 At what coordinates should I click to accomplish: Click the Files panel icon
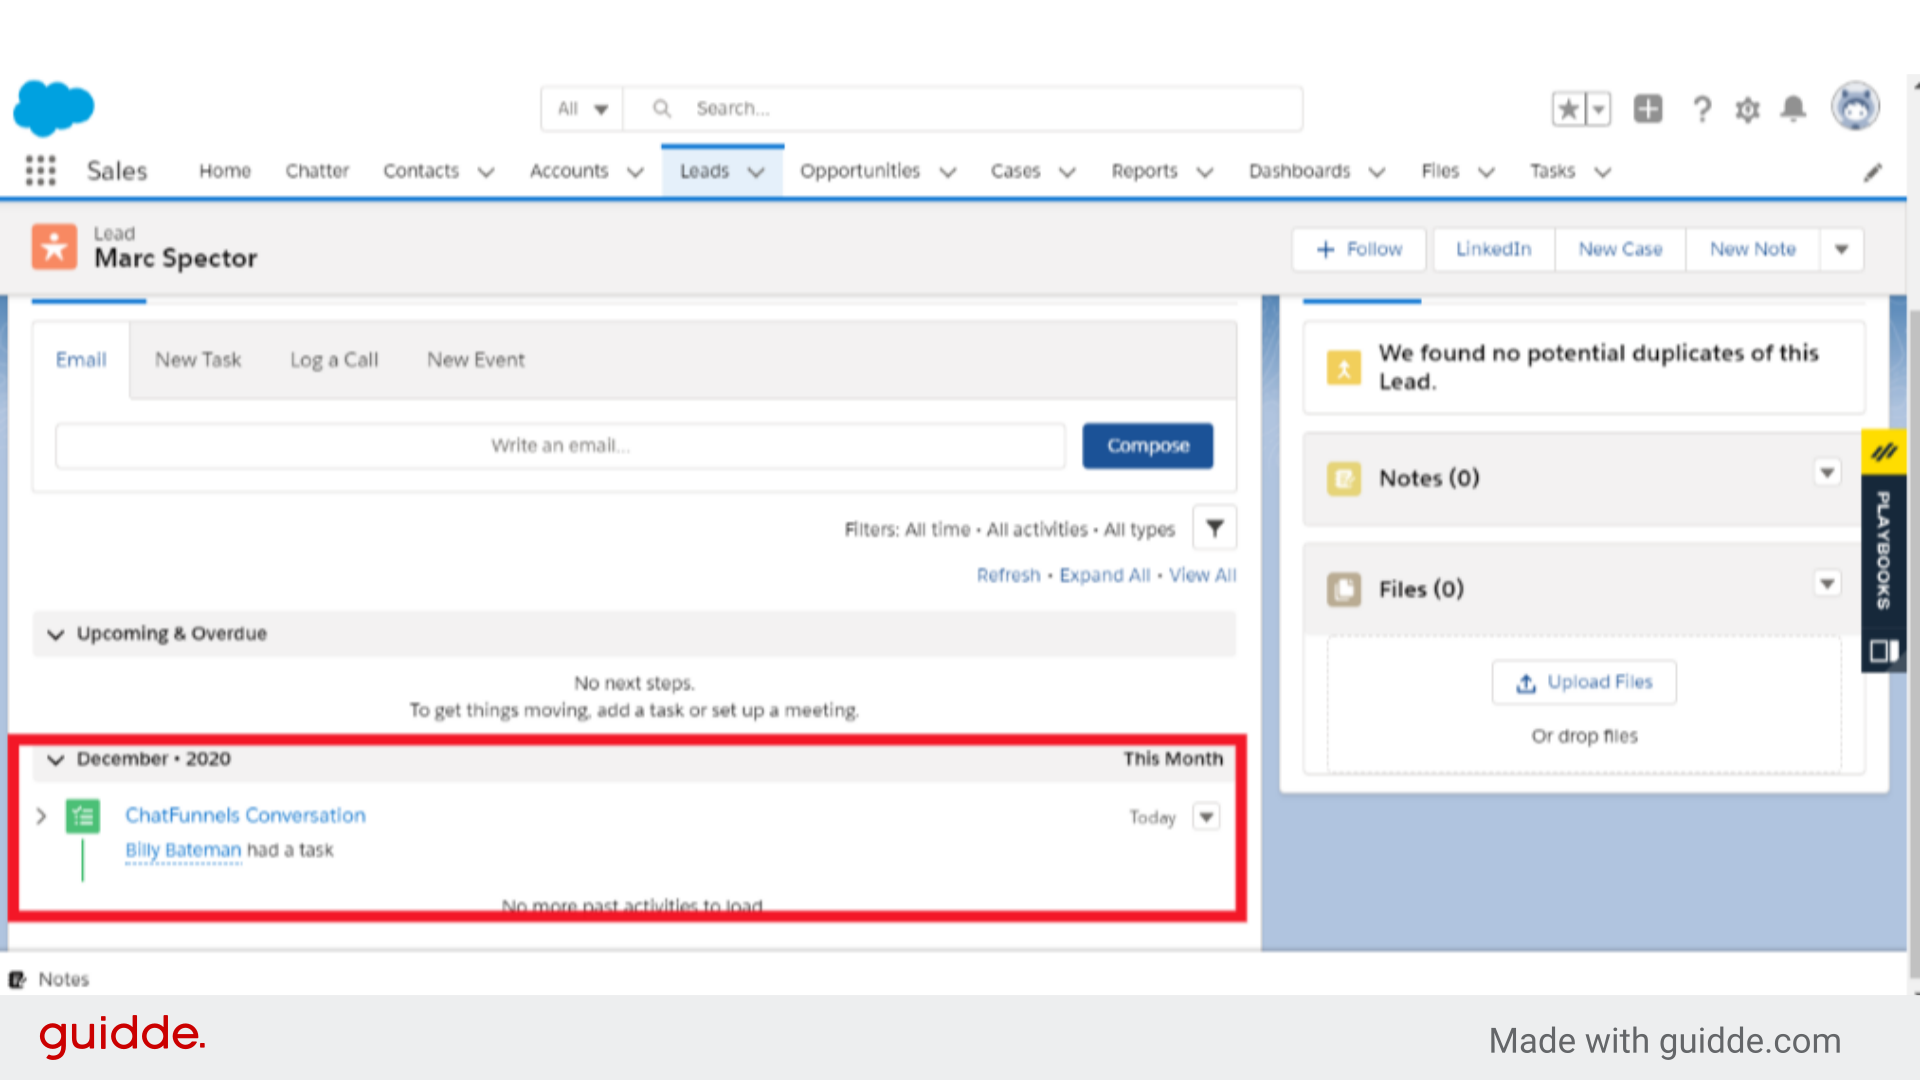[1344, 590]
